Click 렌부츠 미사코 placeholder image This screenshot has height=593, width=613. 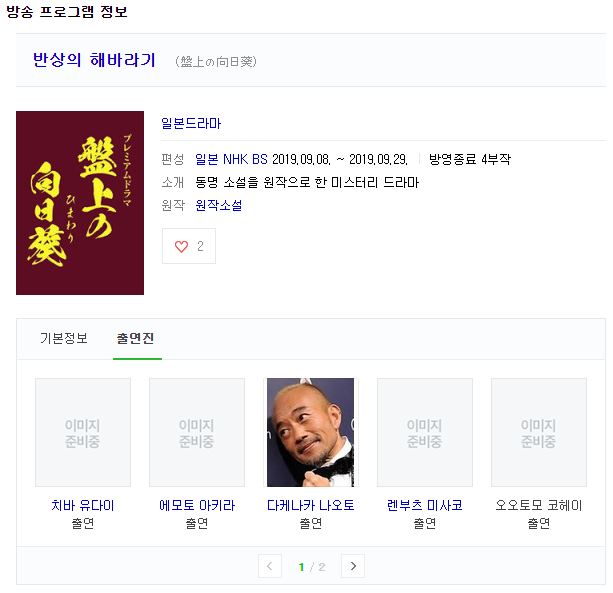(425, 432)
